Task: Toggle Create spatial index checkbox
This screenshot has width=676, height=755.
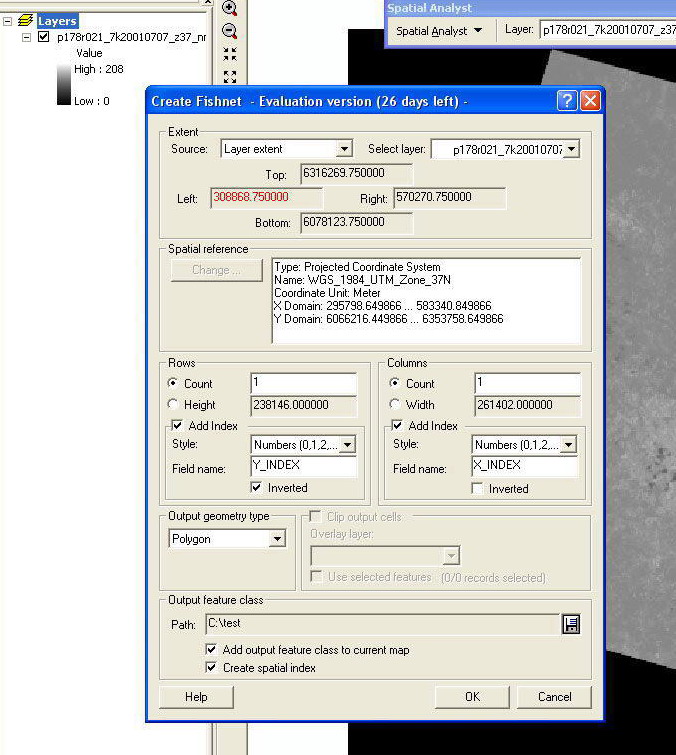Action: [x=211, y=667]
